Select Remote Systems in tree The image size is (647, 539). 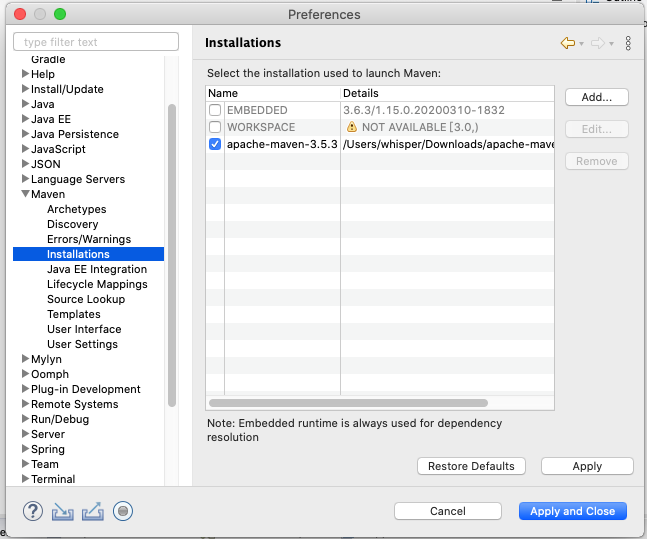pyautogui.click(x=75, y=404)
